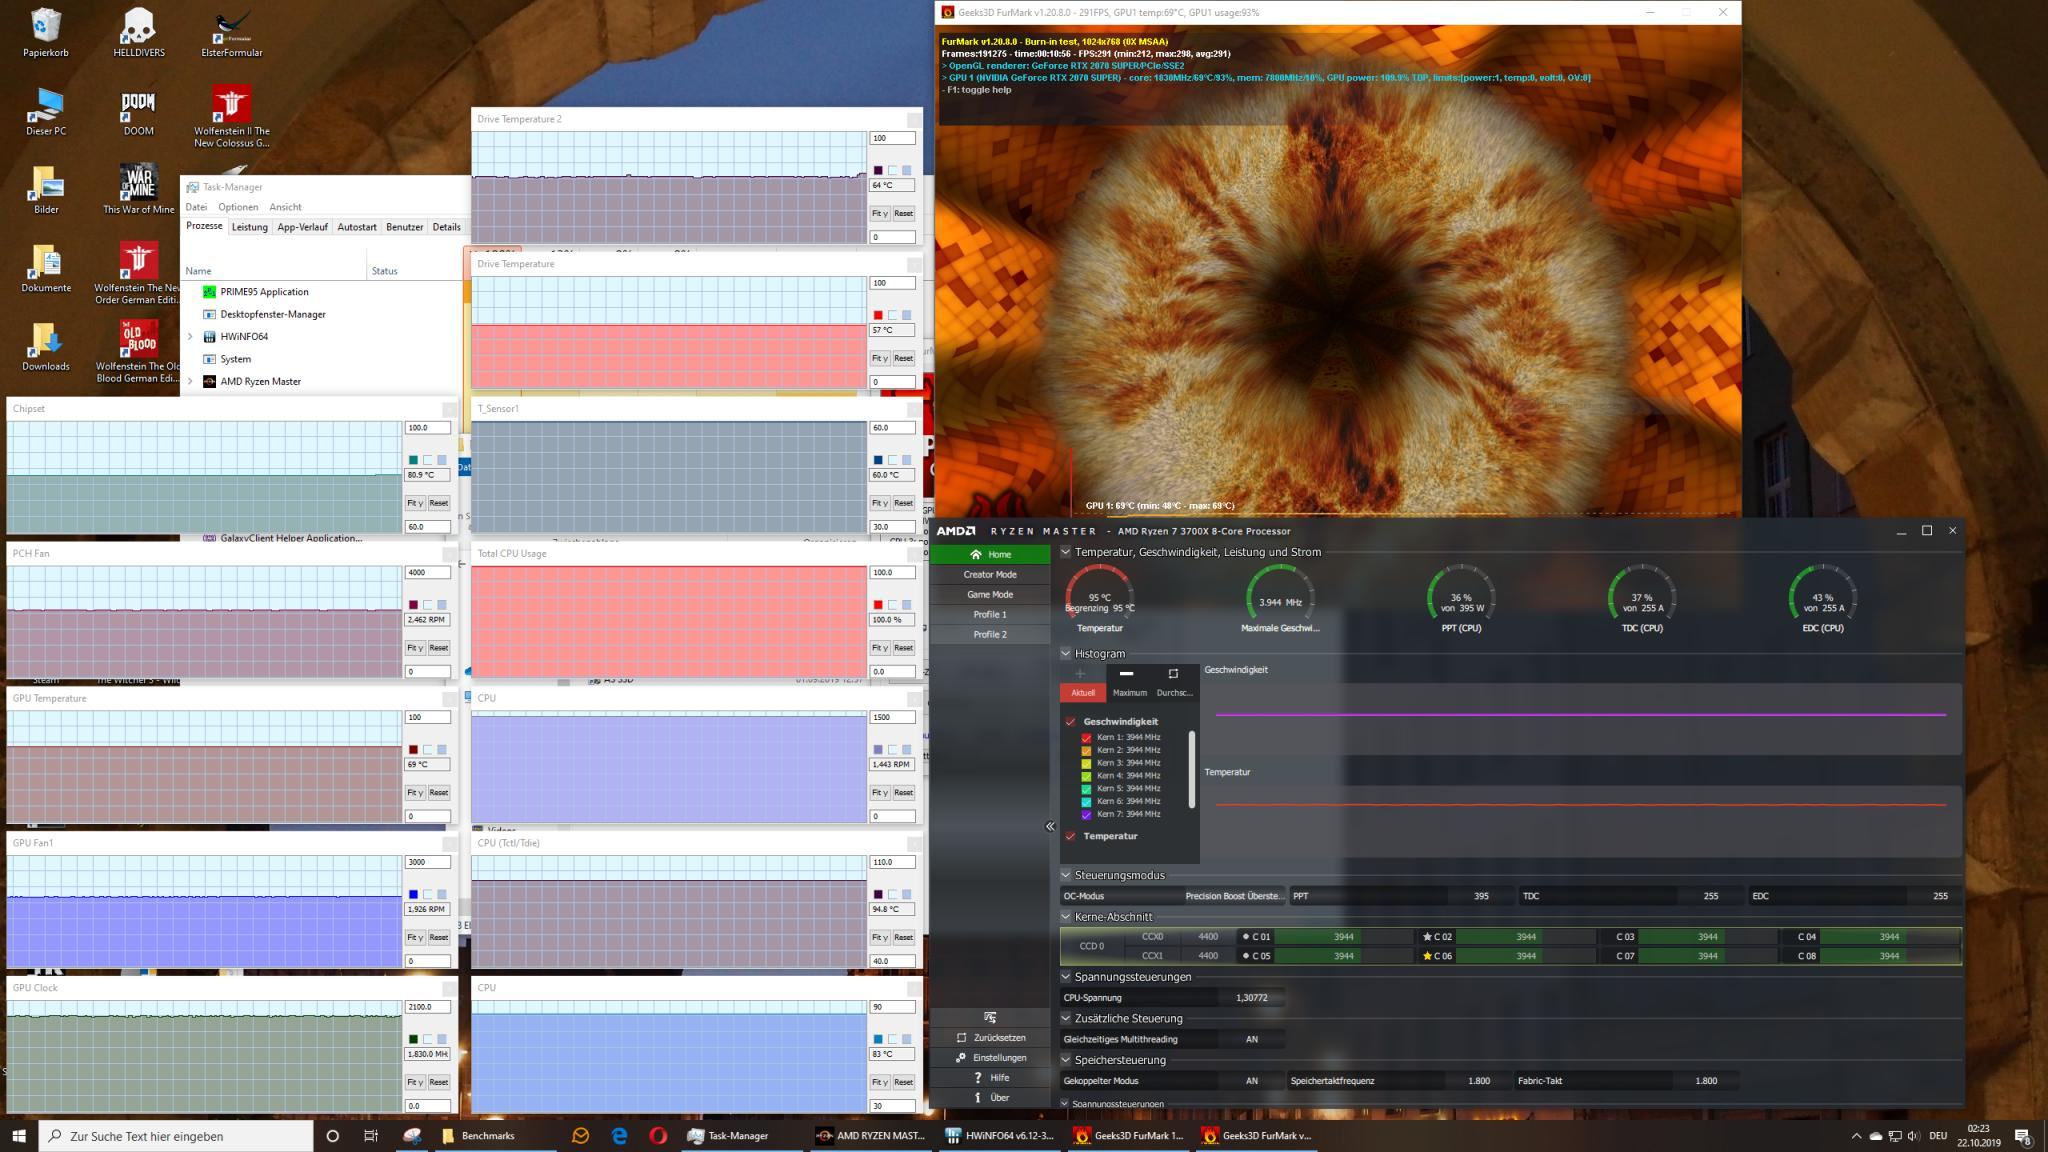
Task: Select Game Mode in Ryzen Master
Action: tap(990, 595)
